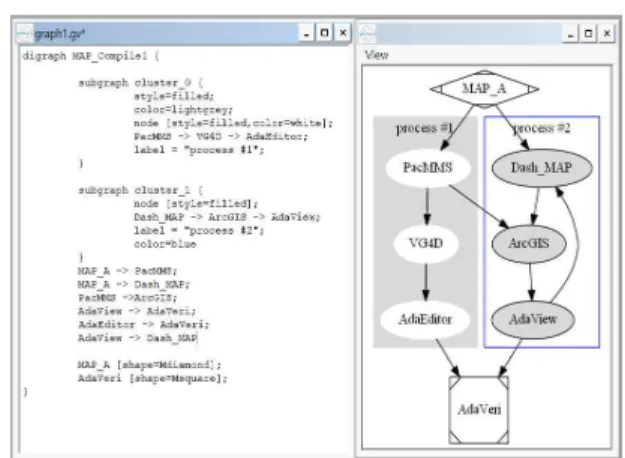Image resolution: width=625 pixels, height=458 pixels.
Task: Click the 'subgraph cluster_0 {' line
Action: 141,83
